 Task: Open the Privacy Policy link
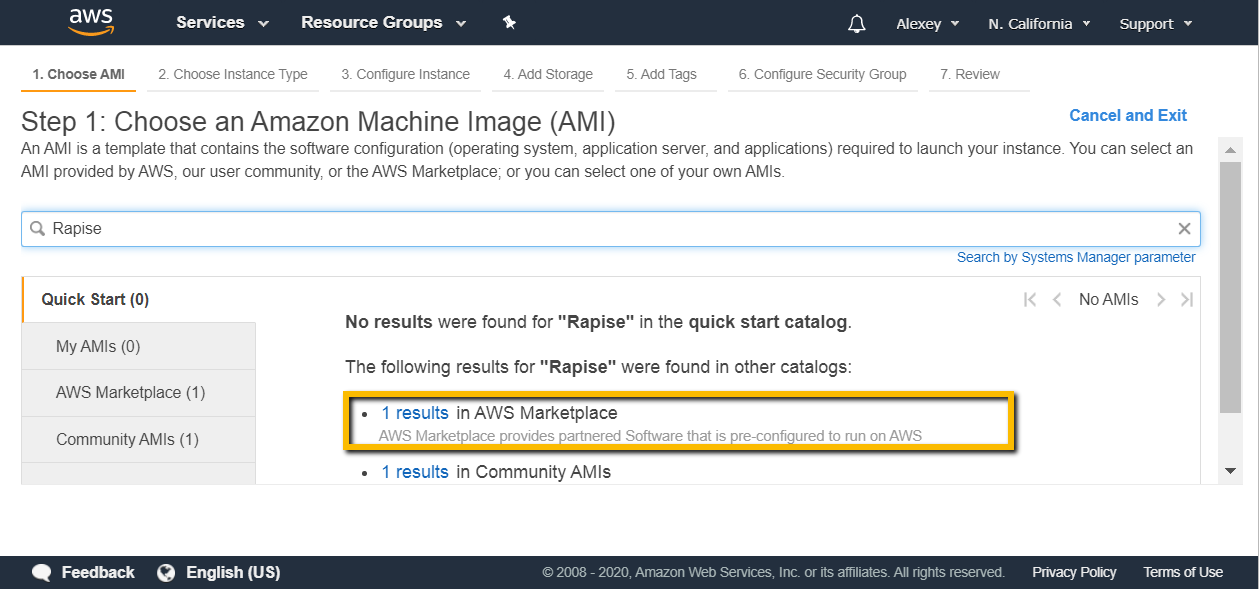pyautogui.click(x=1074, y=572)
